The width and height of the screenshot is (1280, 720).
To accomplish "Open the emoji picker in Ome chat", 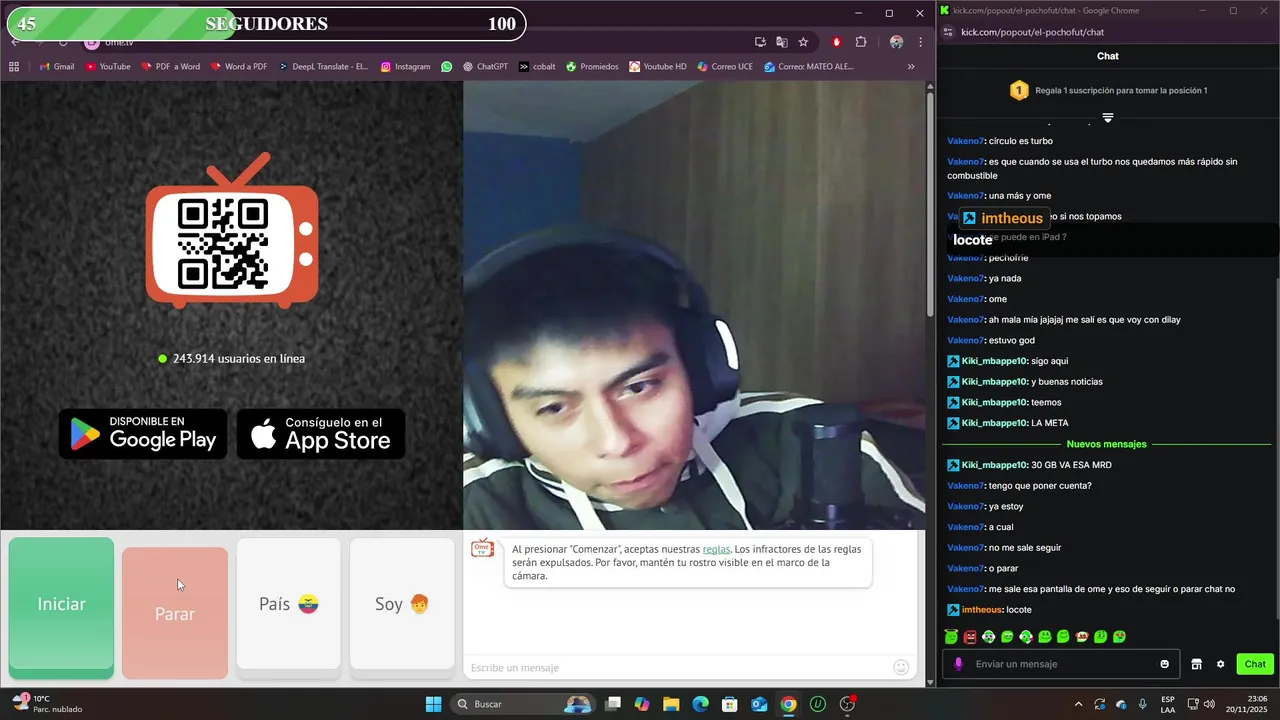I will (x=901, y=667).
